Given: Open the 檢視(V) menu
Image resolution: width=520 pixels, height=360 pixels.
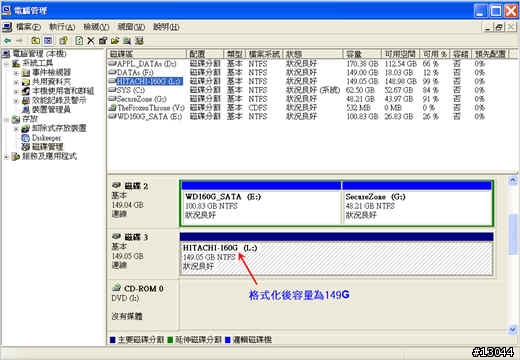Looking at the screenshot, I should 96,27.
